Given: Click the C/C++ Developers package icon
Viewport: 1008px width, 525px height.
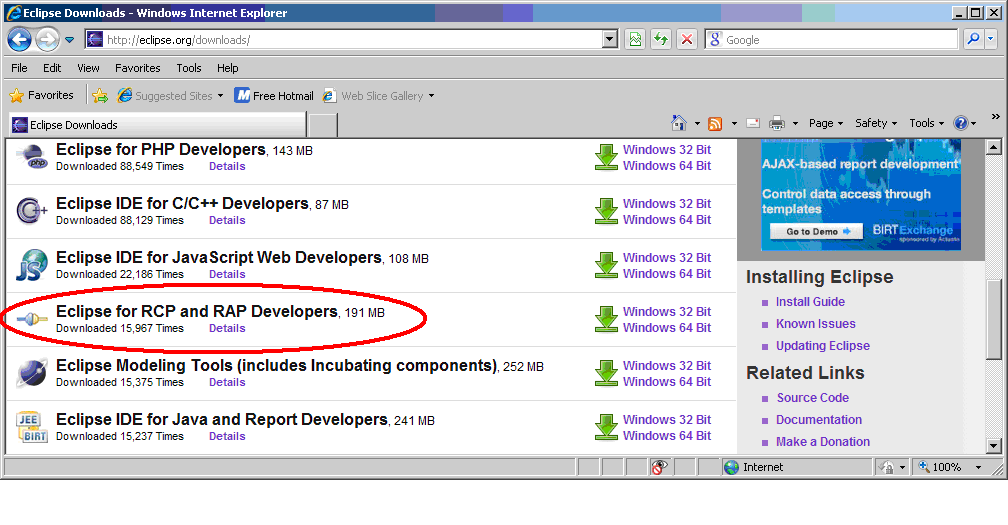Looking at the screenshot, I should (32, 211).
